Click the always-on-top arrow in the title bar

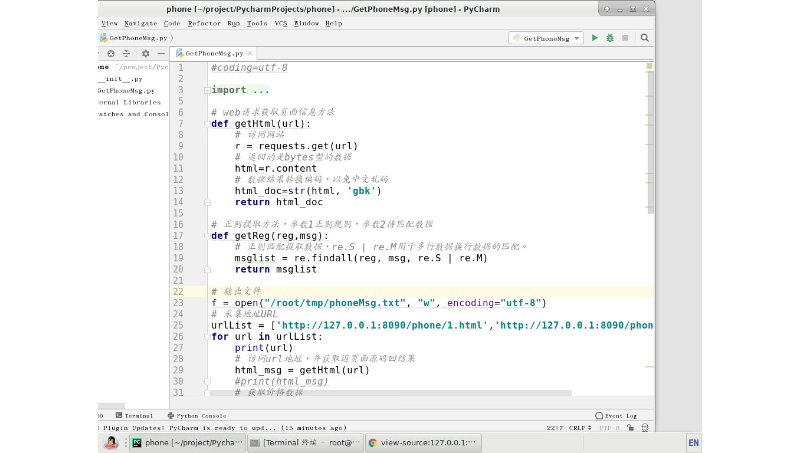coord(607,9)
